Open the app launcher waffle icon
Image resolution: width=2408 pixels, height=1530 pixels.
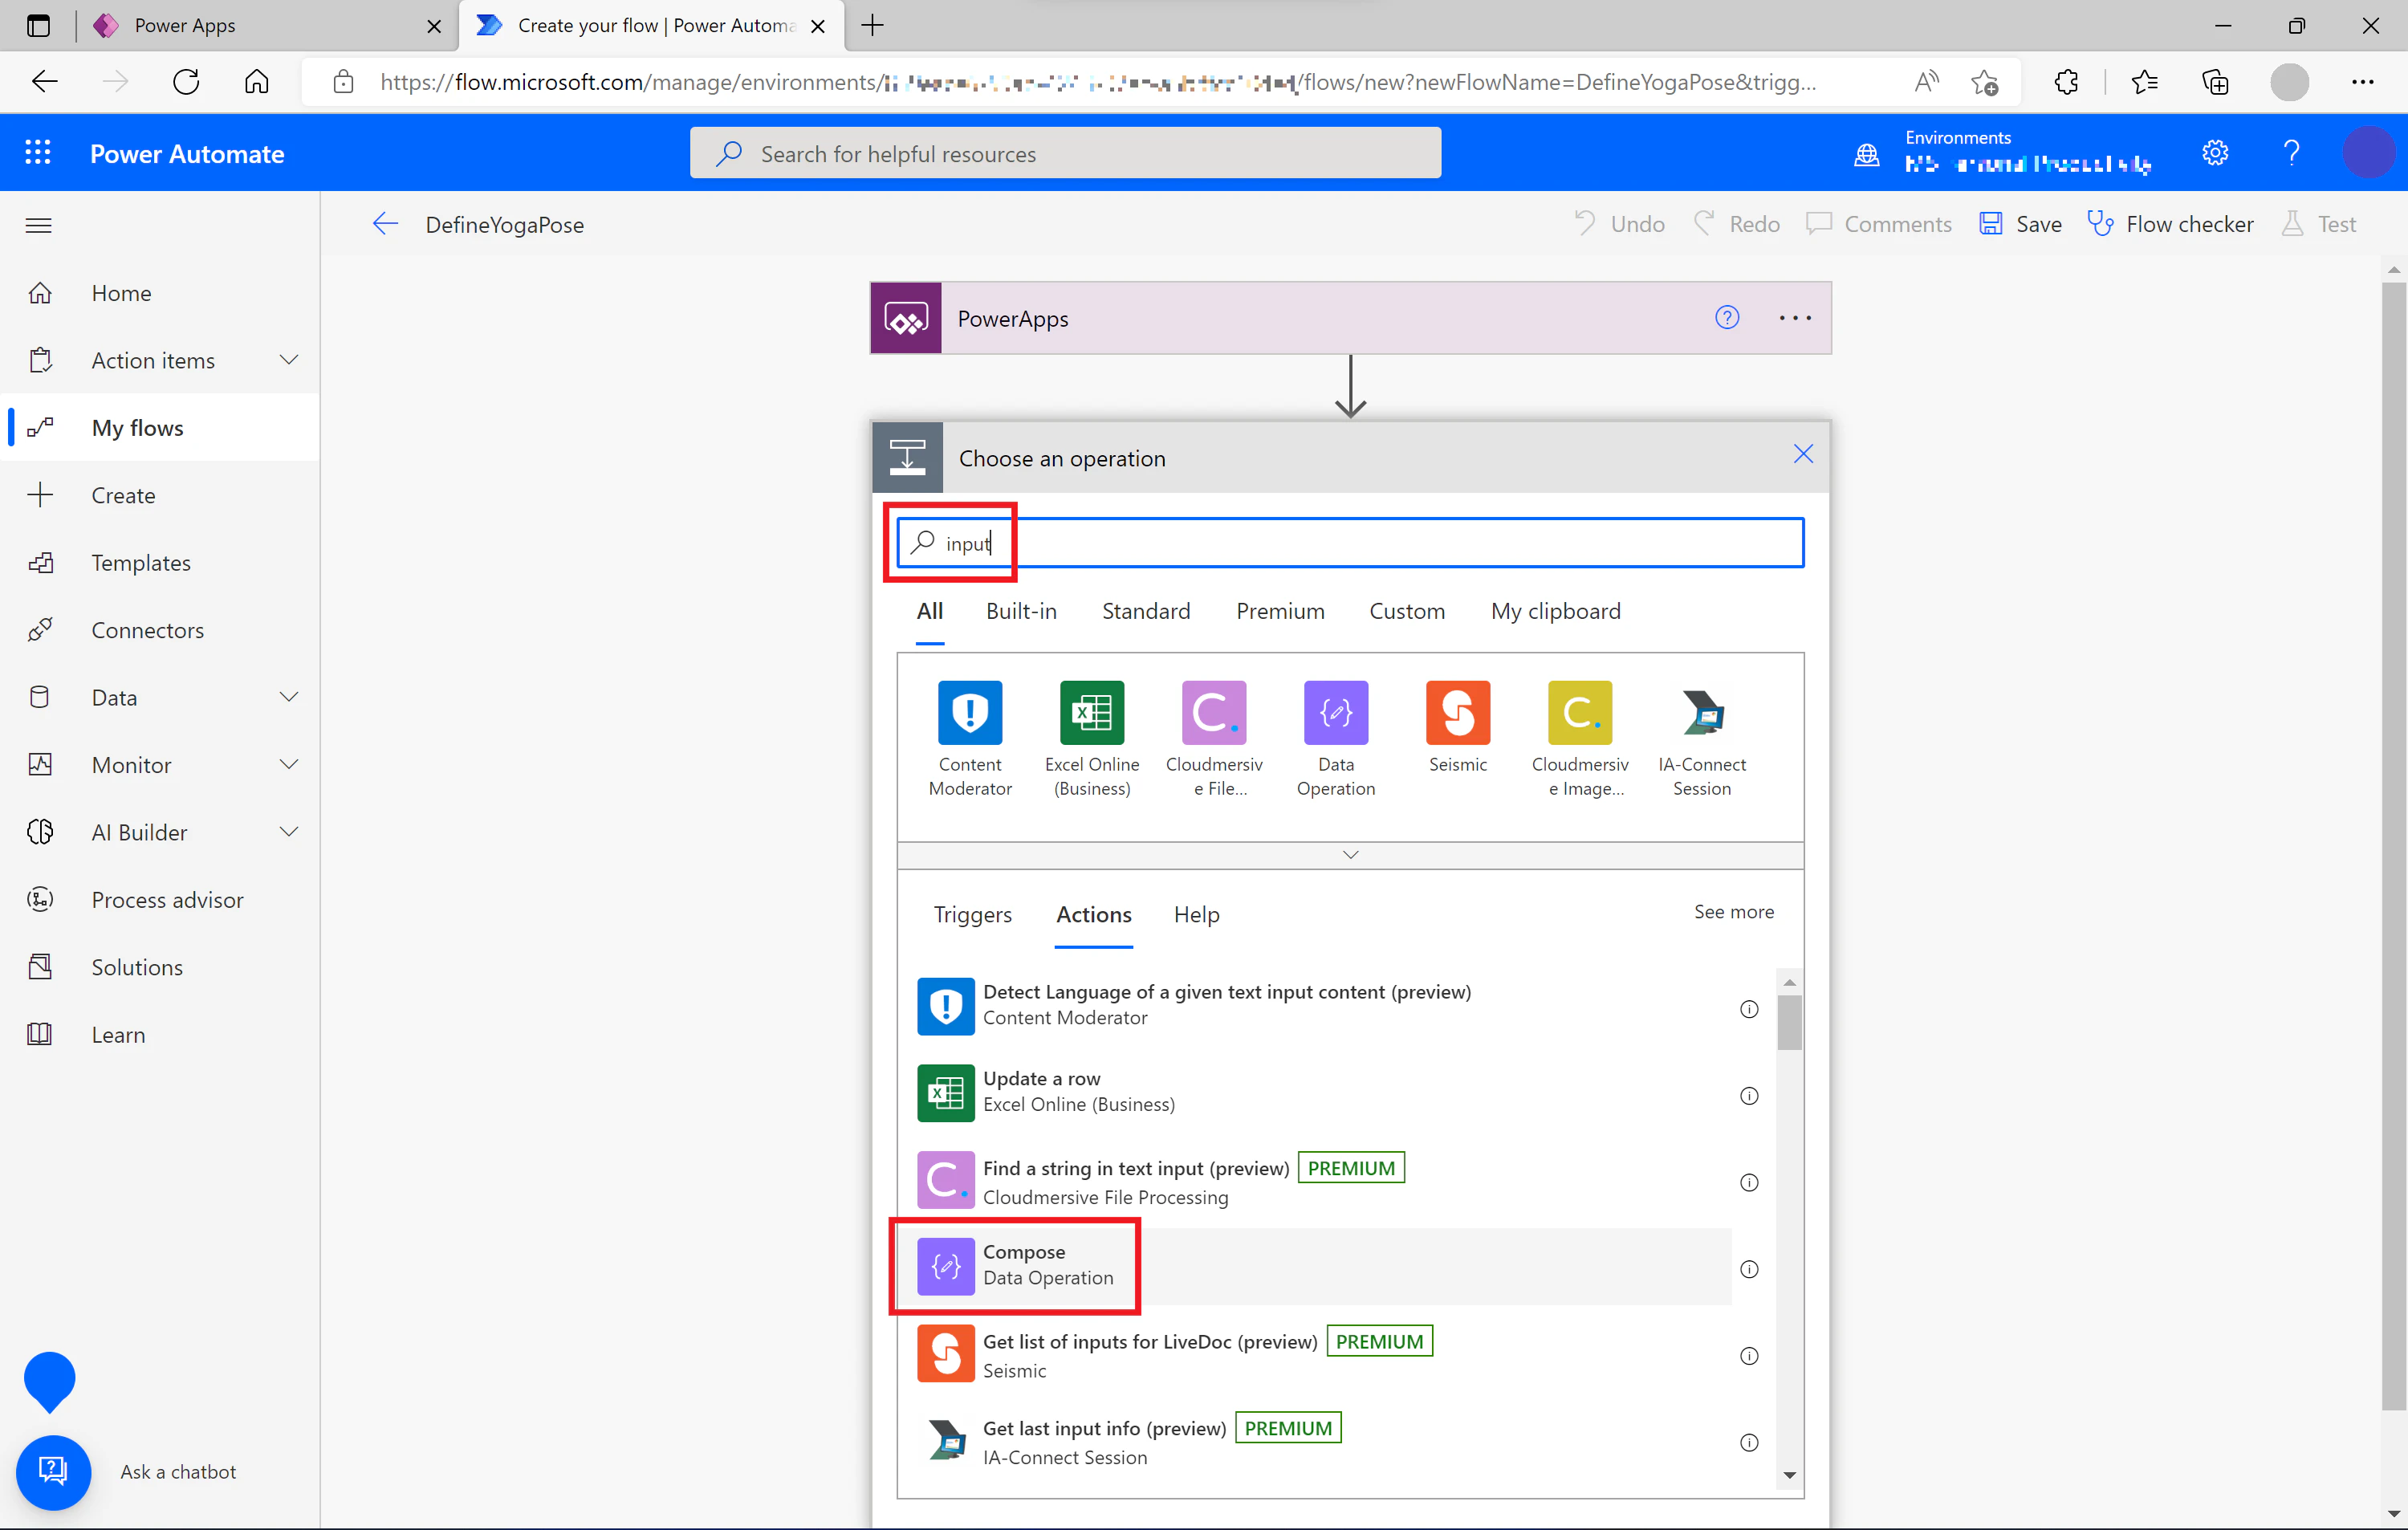coord(38,153)
